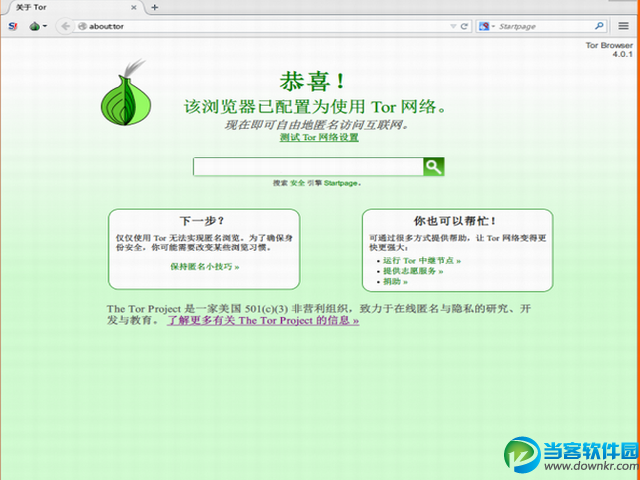The image size is (640, 480).
Task: Click the 现在即可自由地匿名访问互联网 text
Action: pos(317,125)
